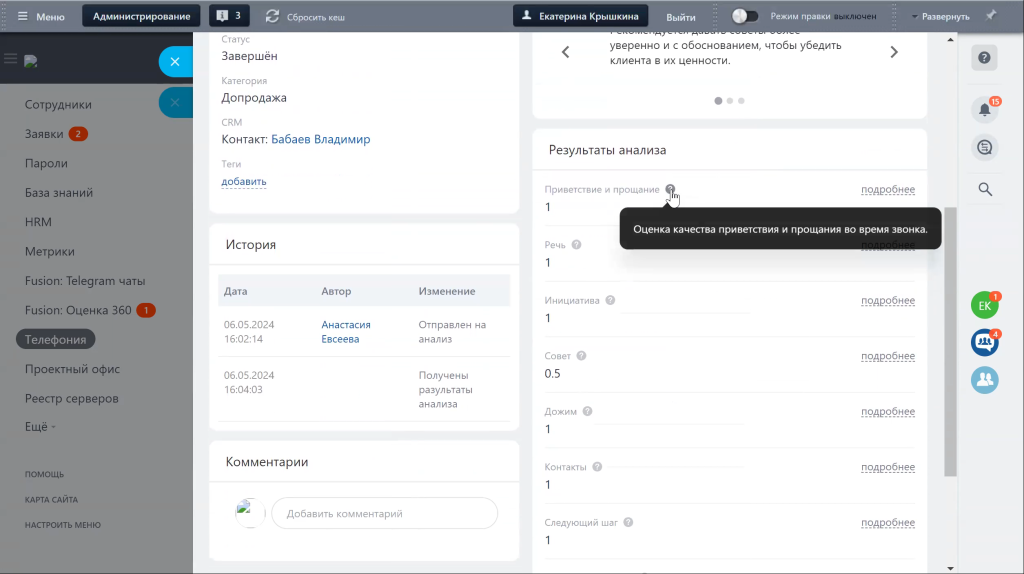Image resolution: width=1024 pixels, height=574 pixels.
Task: Click the Сбросить кеш refresh icon
Action: pos(272,16)
